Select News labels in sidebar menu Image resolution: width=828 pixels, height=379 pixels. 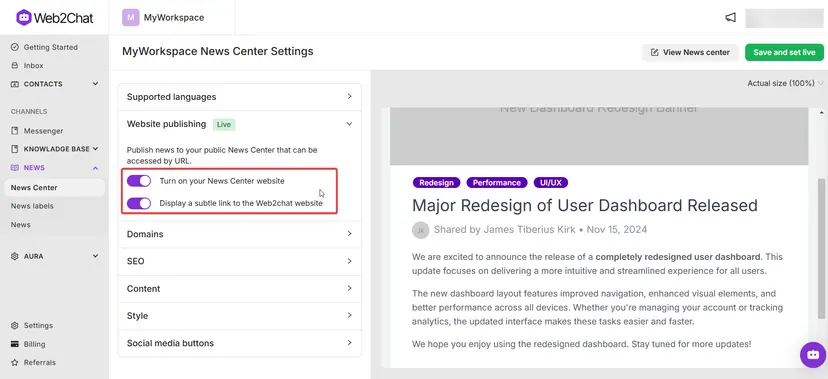click(32, 206)
